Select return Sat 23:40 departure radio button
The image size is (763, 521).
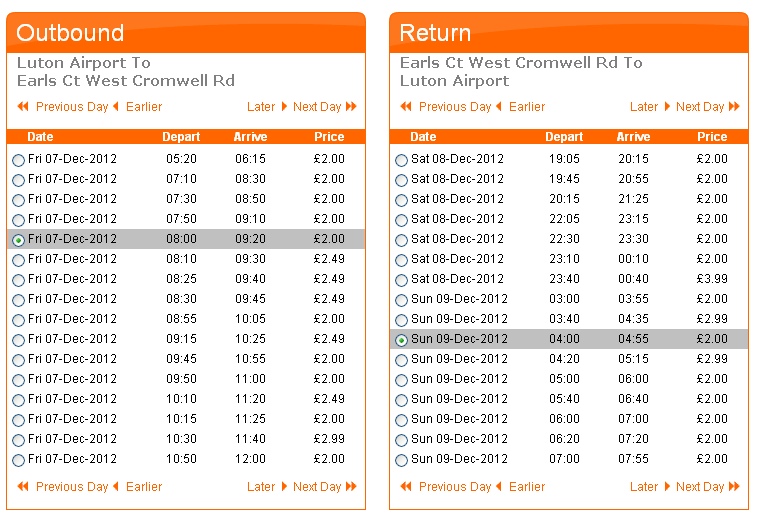tap(401, 280)
